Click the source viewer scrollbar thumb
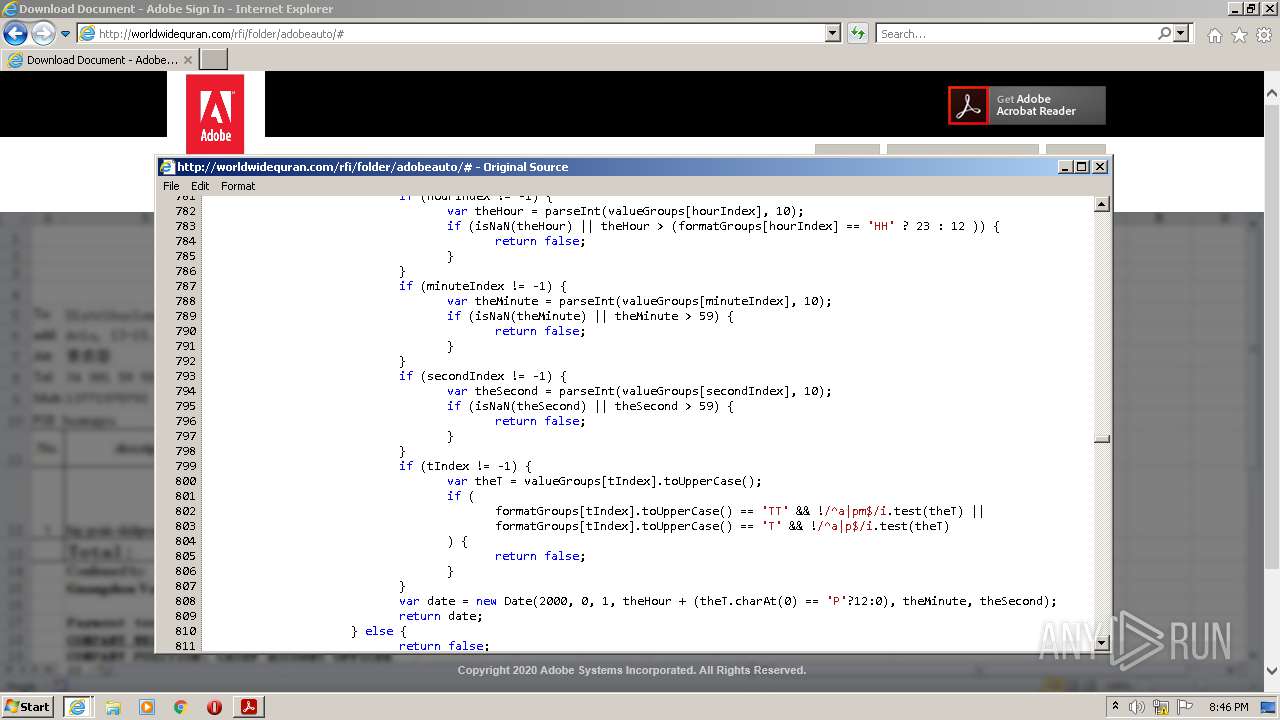The image size is (1280, 720). 1102,438
